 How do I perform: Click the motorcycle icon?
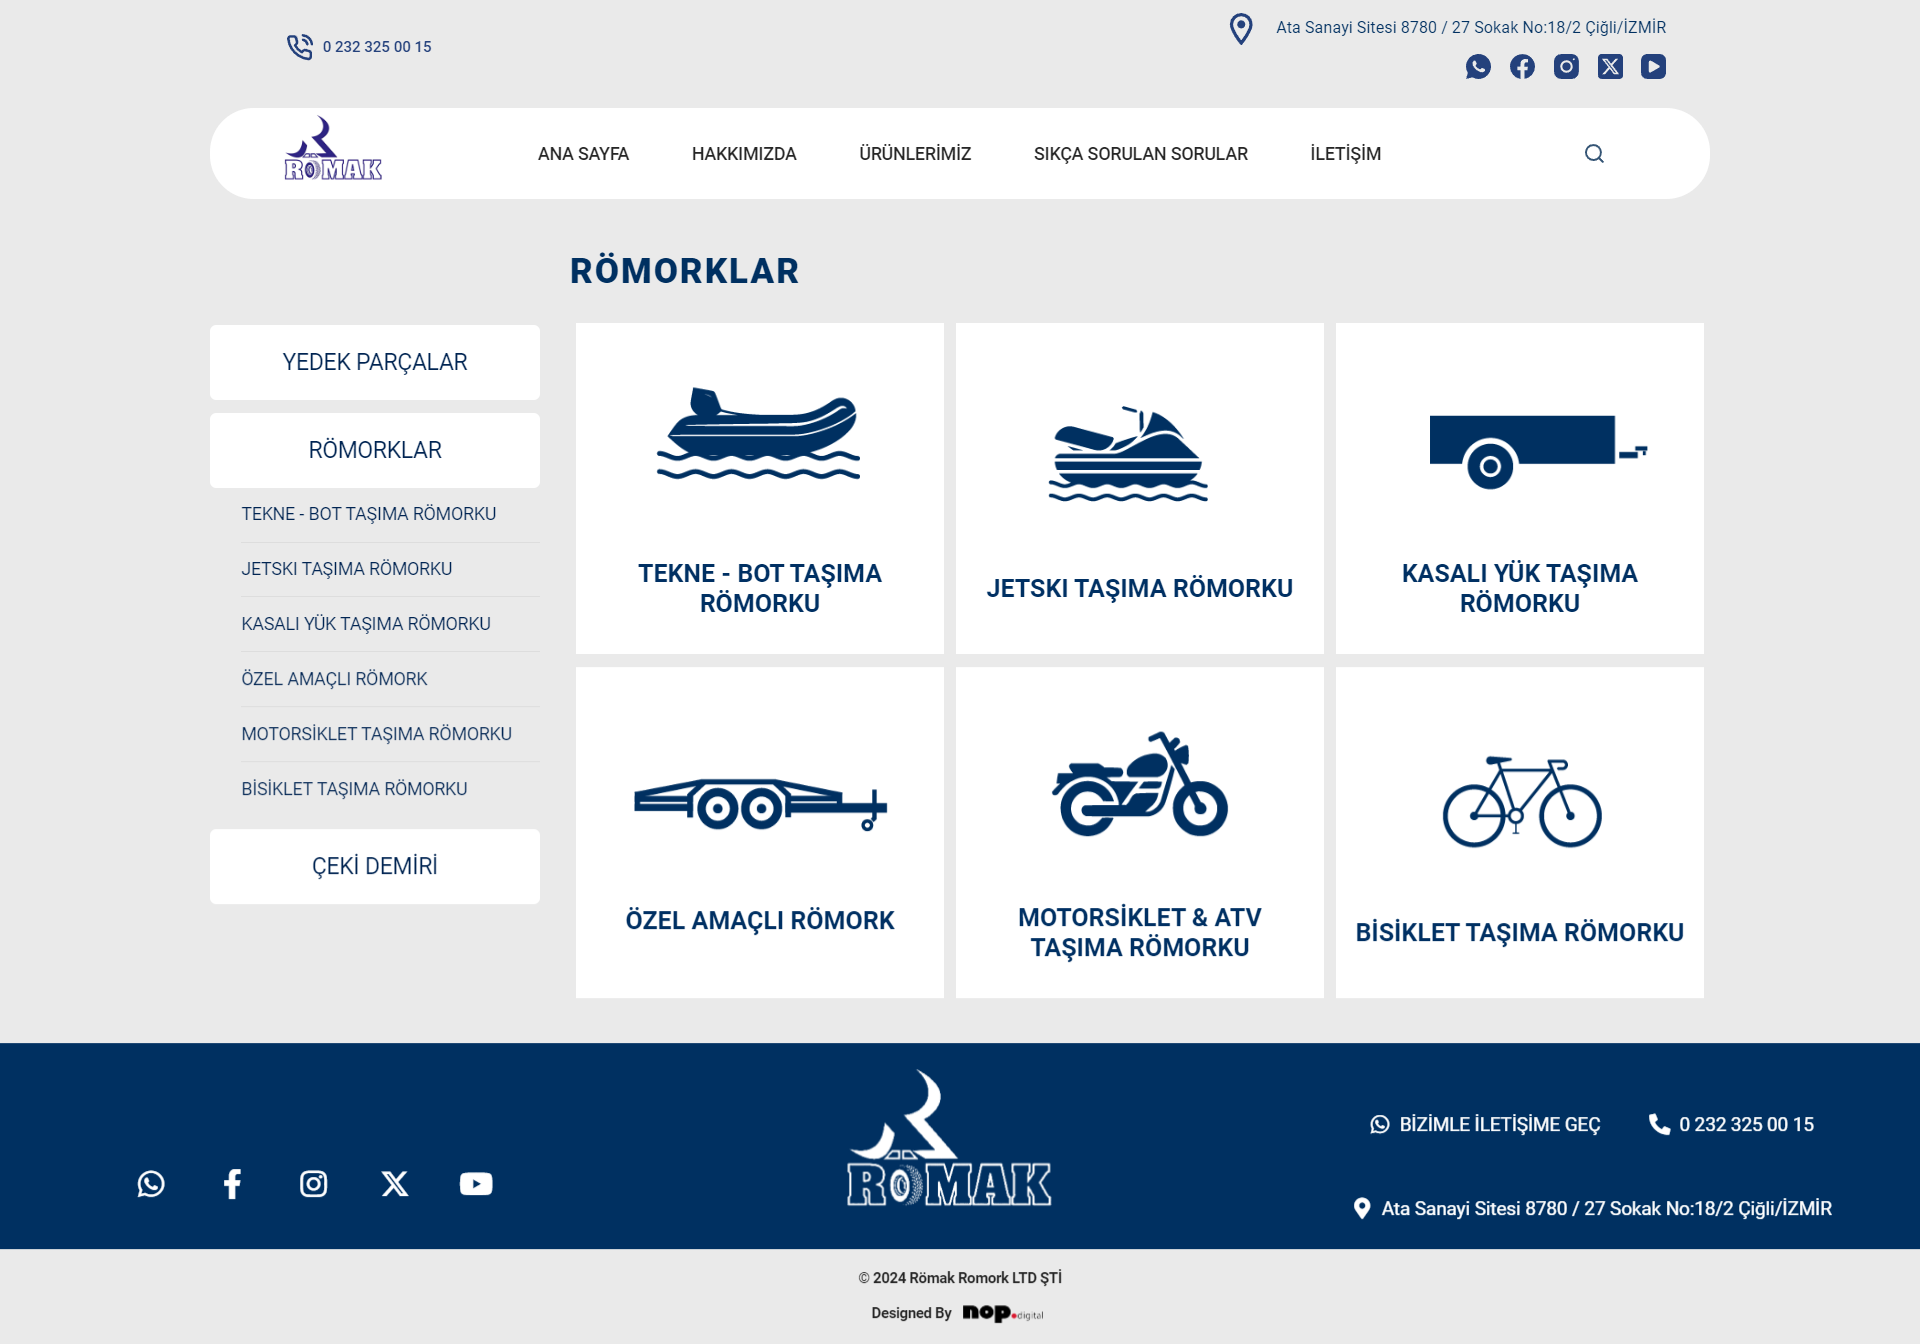tap(1139, 785)
